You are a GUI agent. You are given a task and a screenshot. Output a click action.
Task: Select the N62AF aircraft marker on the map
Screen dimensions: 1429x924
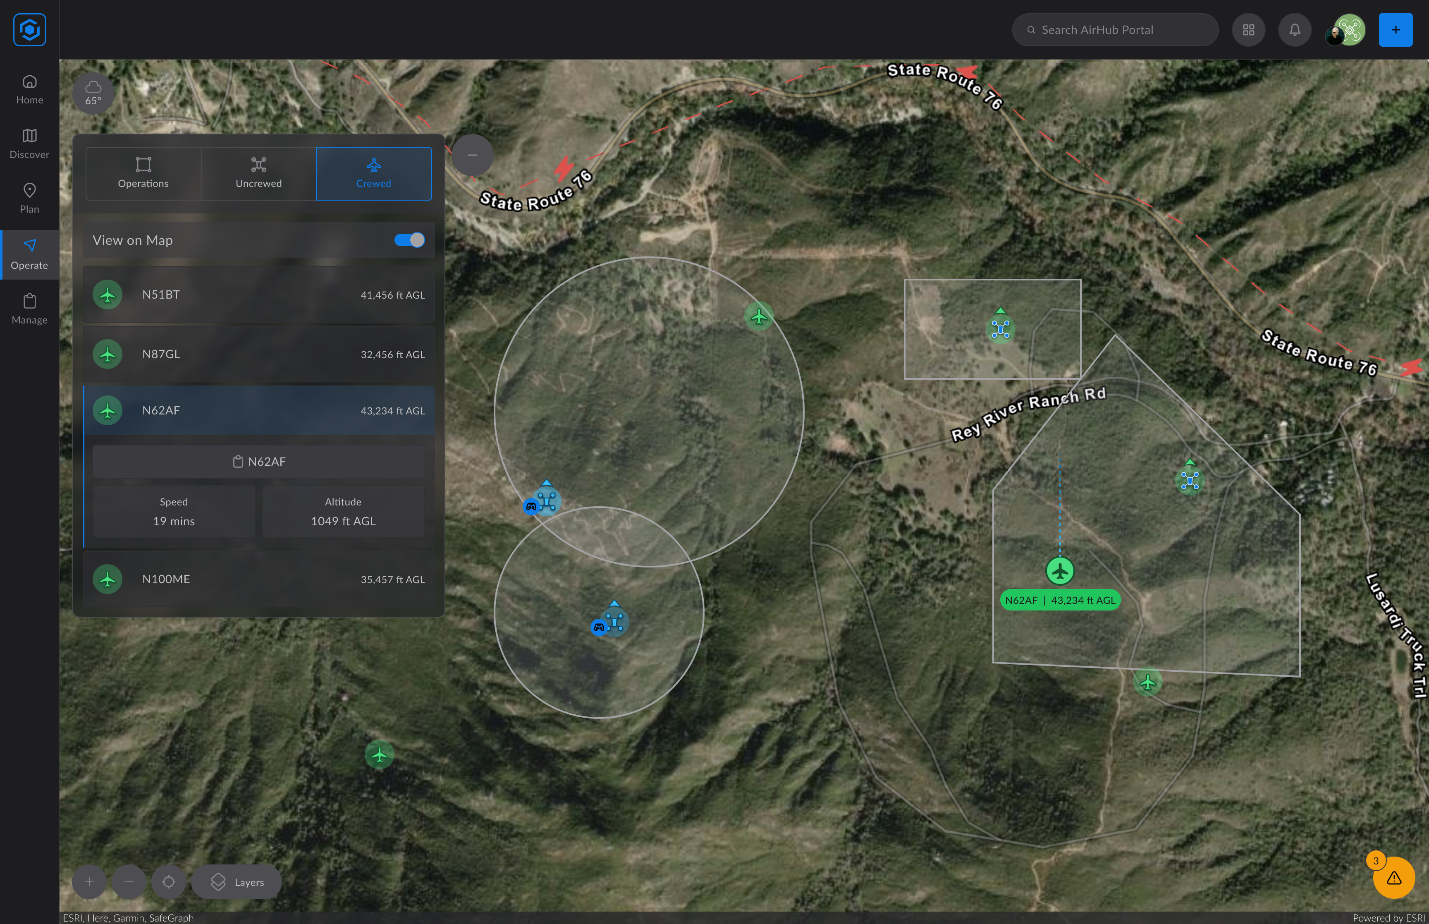click(1060, 570)
